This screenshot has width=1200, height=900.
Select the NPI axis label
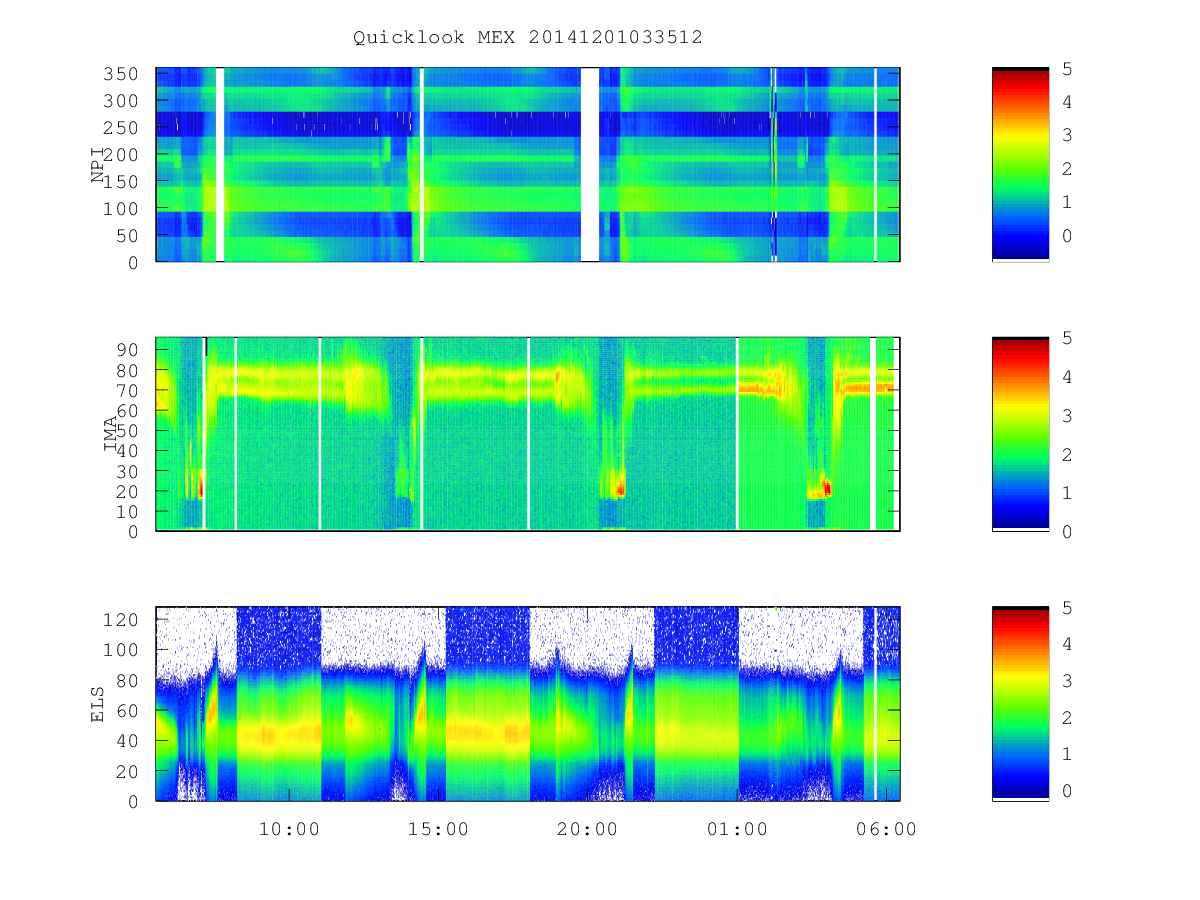pos(98,165)
